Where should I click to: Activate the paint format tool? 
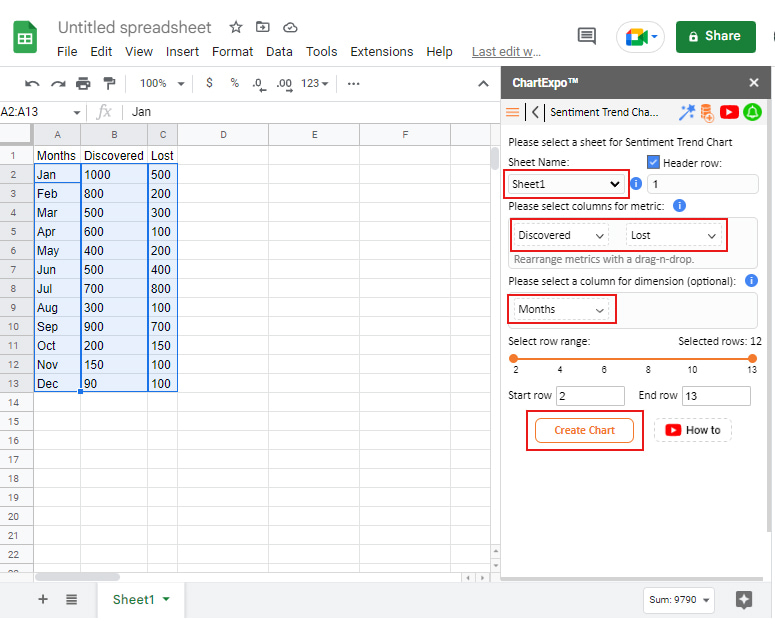click(x=109, y=84)
